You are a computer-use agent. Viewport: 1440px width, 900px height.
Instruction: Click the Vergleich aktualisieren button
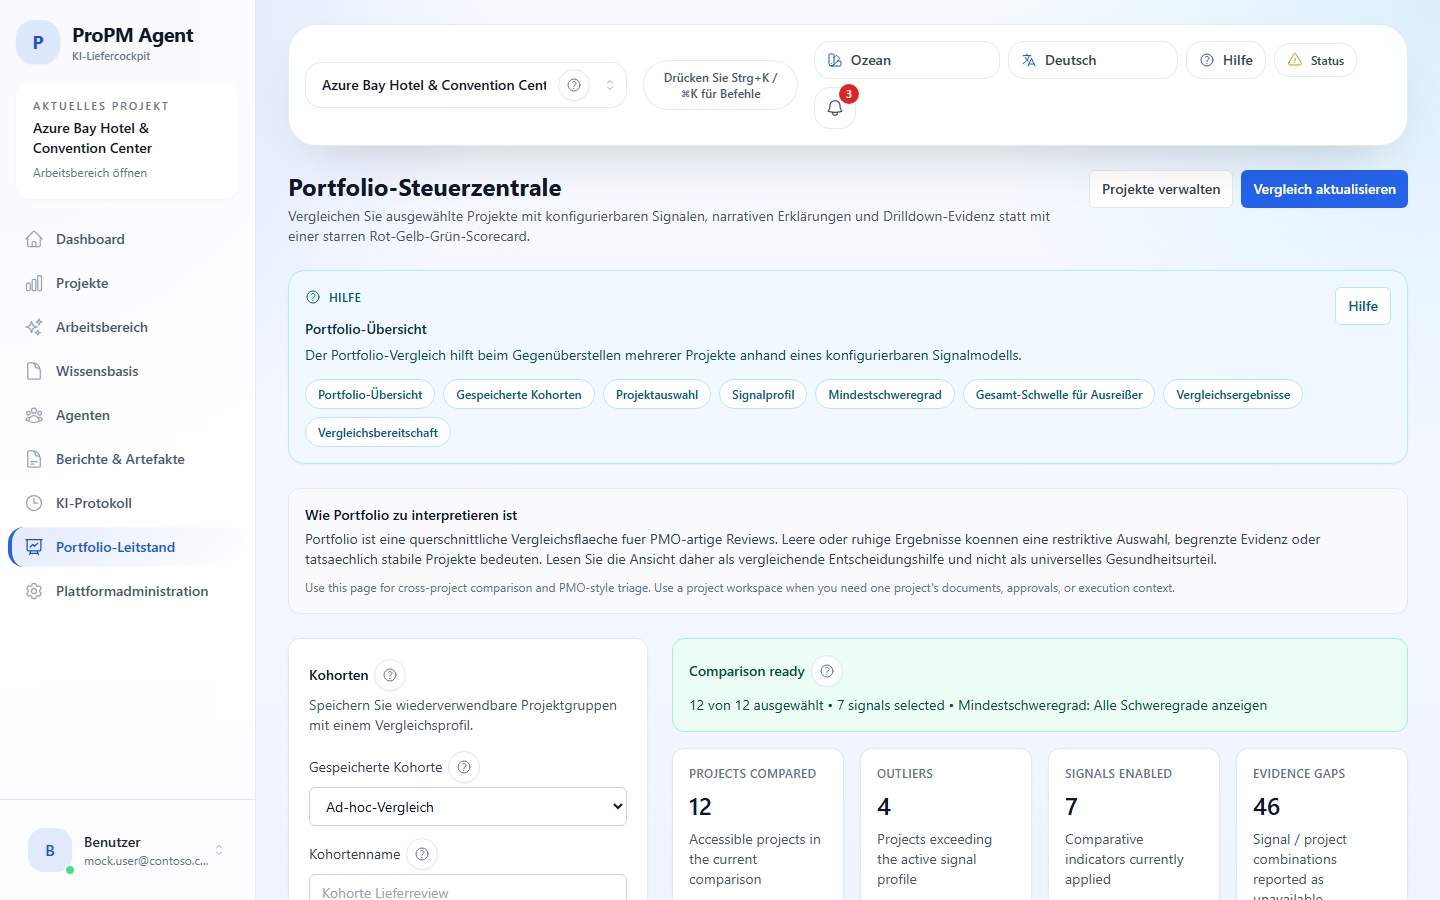point(1323,189)
